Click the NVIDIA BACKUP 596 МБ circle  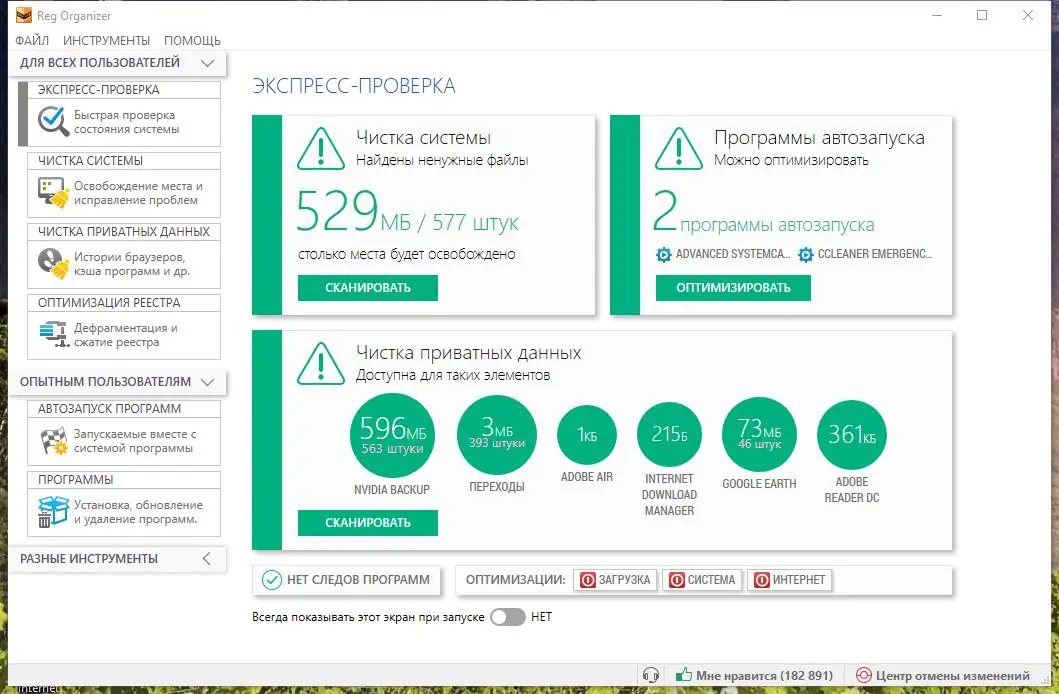[392, 436]
